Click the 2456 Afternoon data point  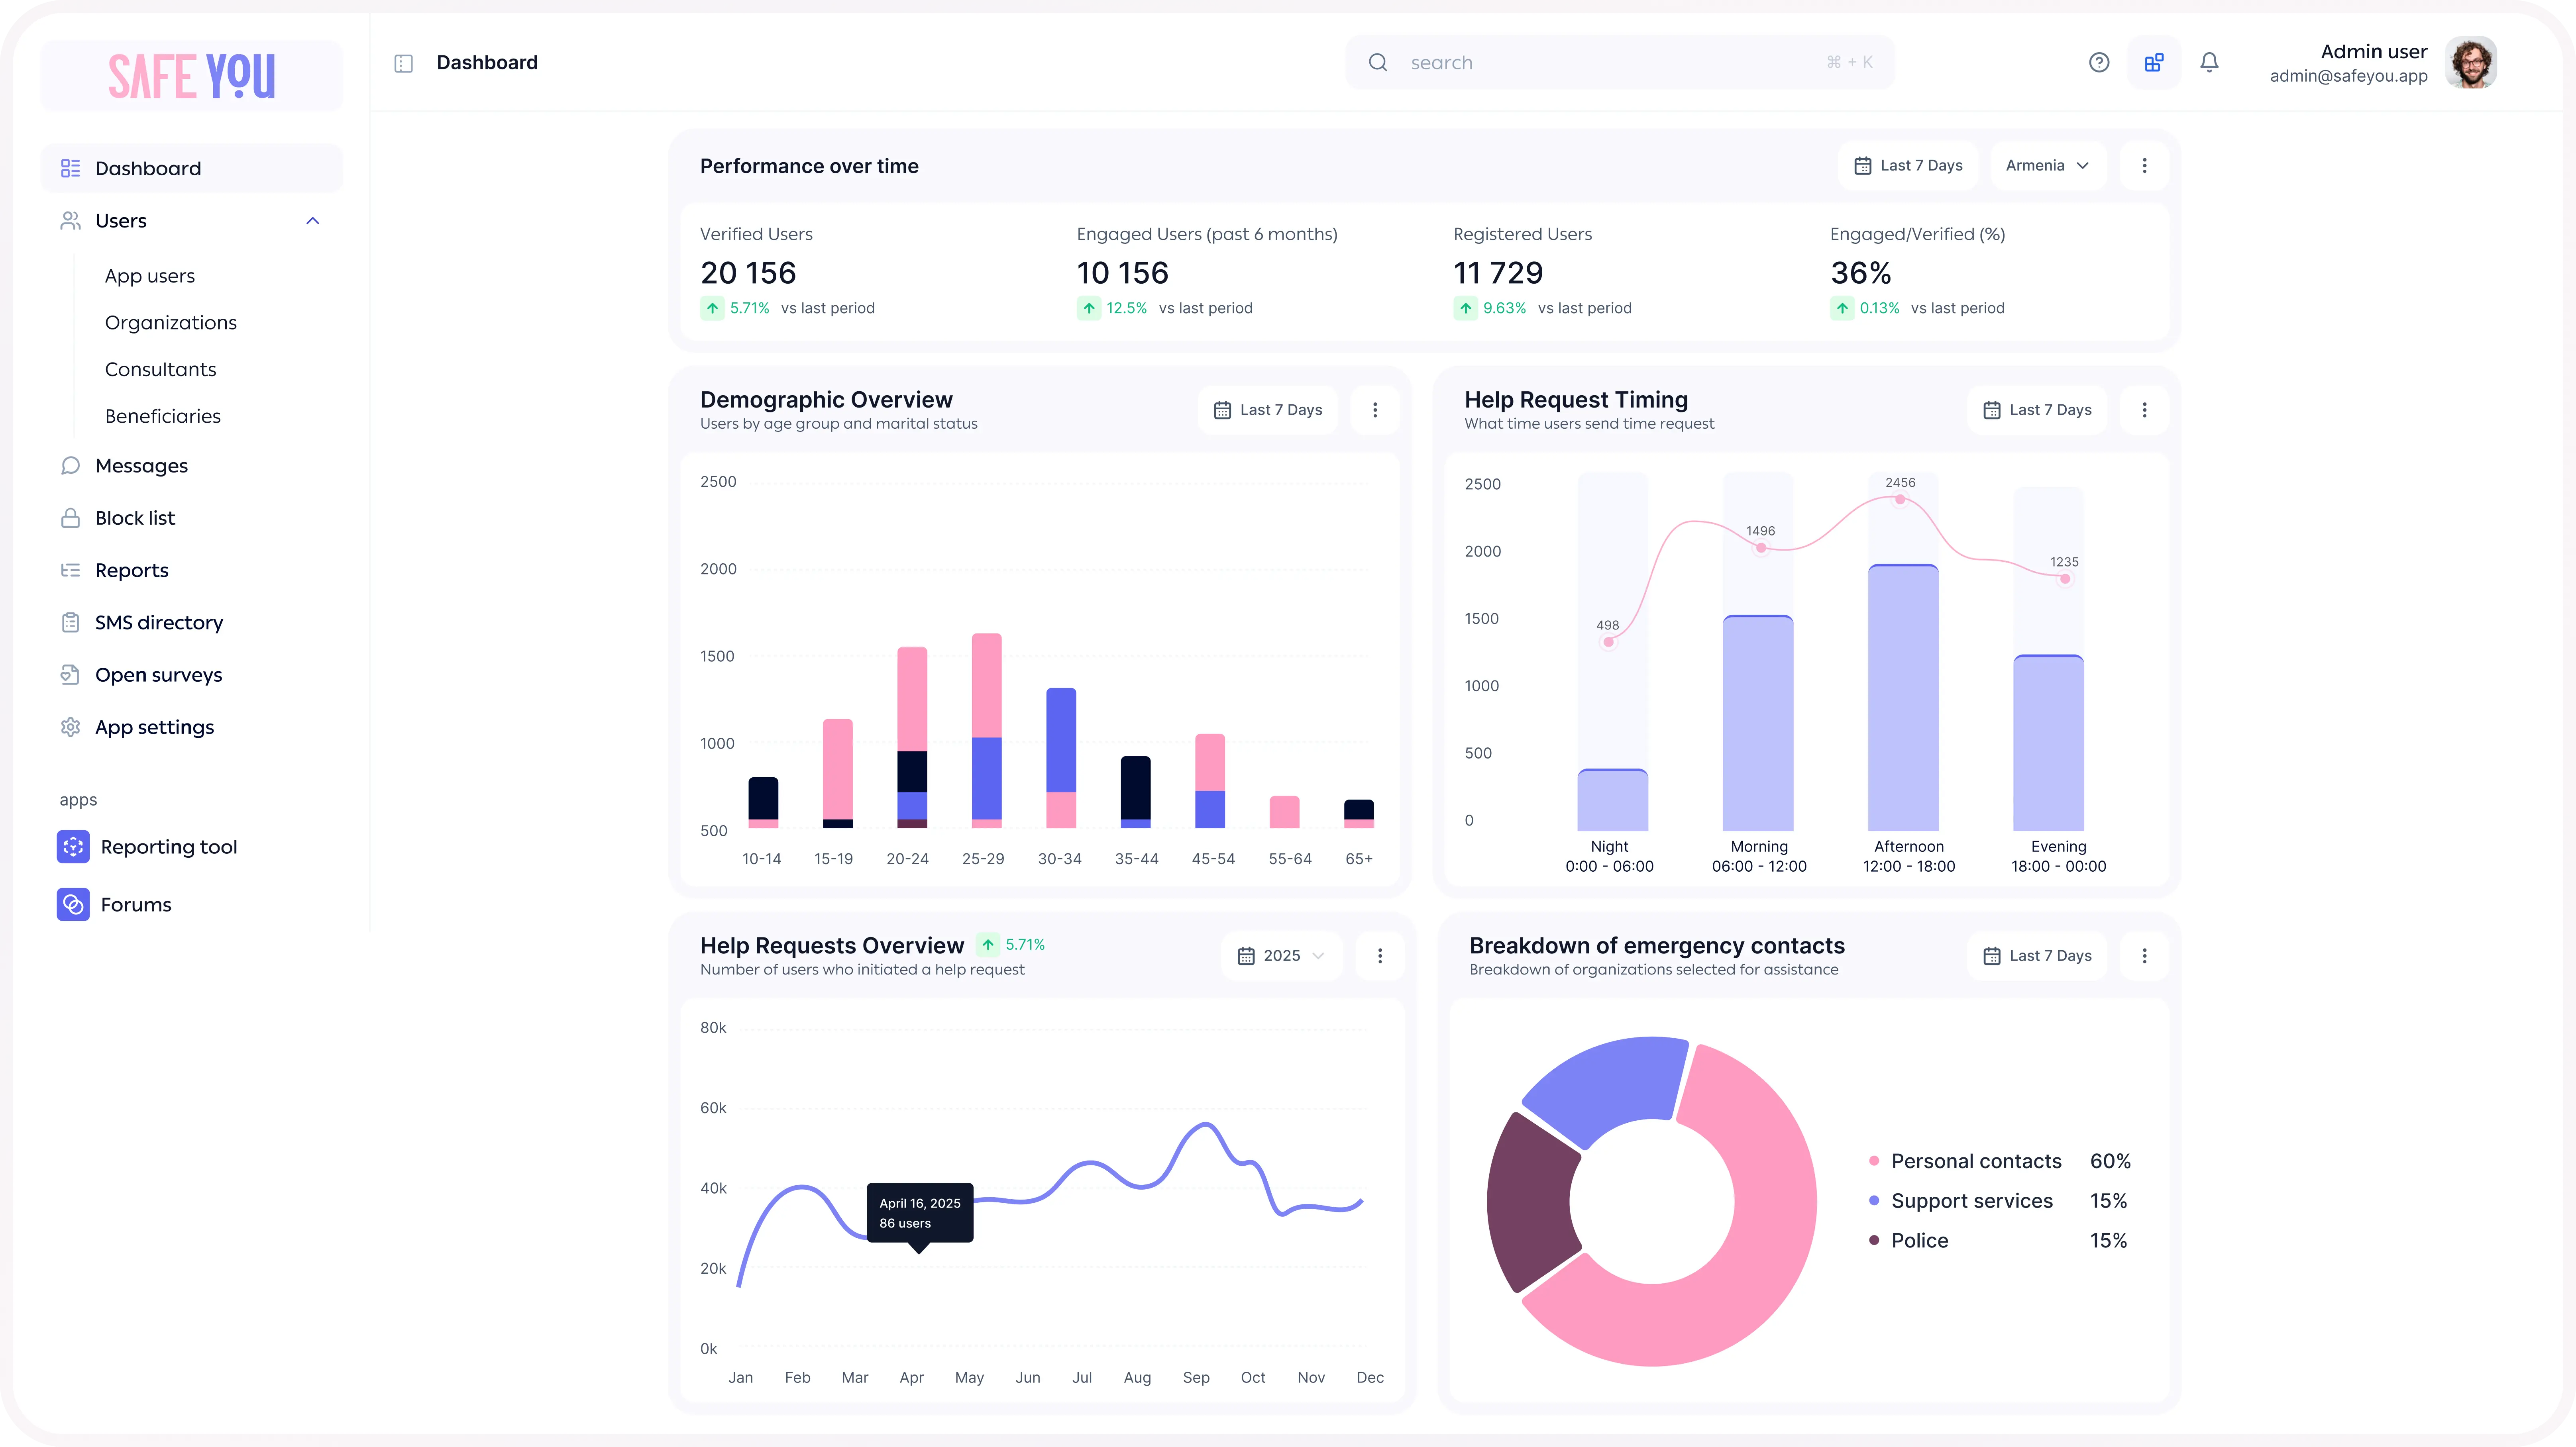pos(1900,499)
